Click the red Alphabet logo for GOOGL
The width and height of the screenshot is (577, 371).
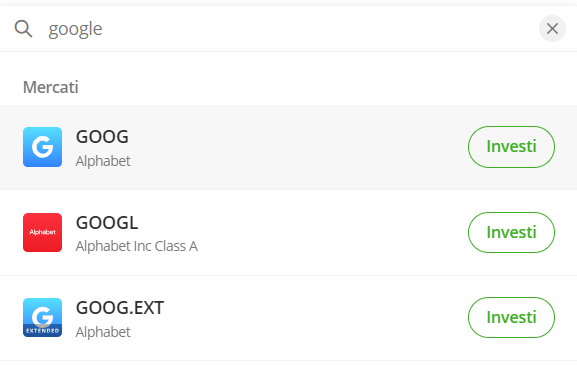[x=42, y=233]
